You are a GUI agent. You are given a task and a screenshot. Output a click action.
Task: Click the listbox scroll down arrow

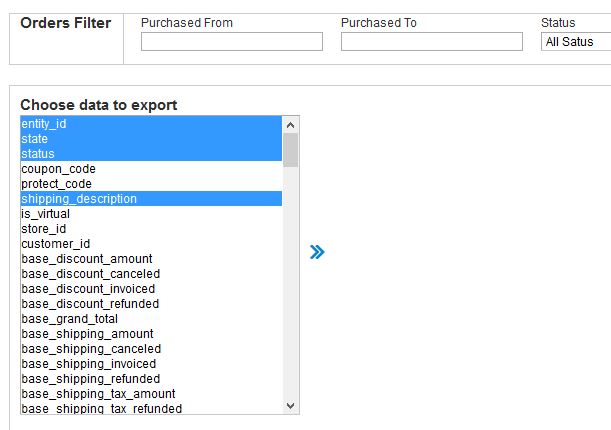[291, 406]
